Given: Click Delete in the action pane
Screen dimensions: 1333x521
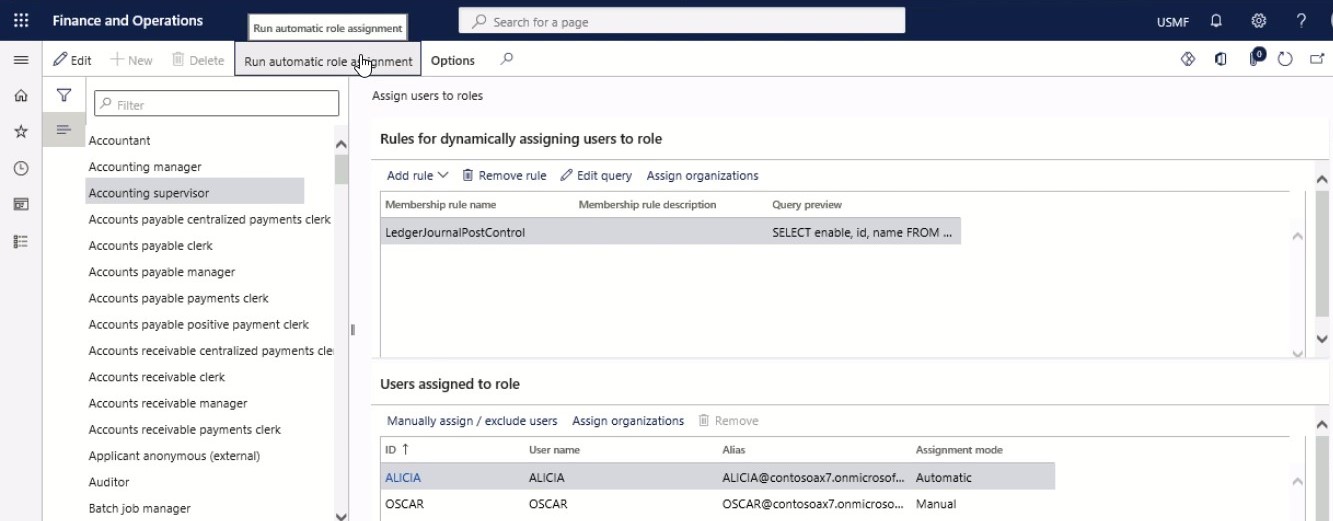Looking at the screenshot, I should [198, 60].
